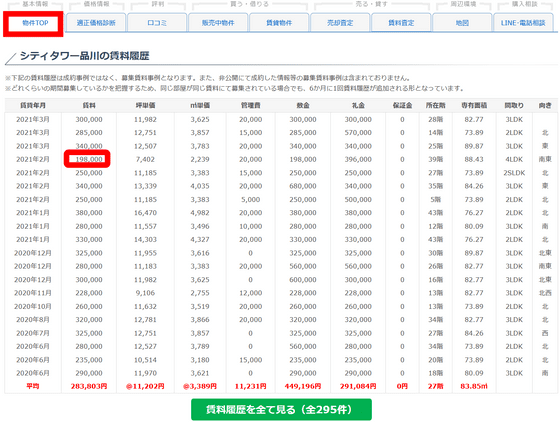Click the average 坪単価 @11,202円
The image size is (560, 422).
pyautogui.click(x=145, y=386)
